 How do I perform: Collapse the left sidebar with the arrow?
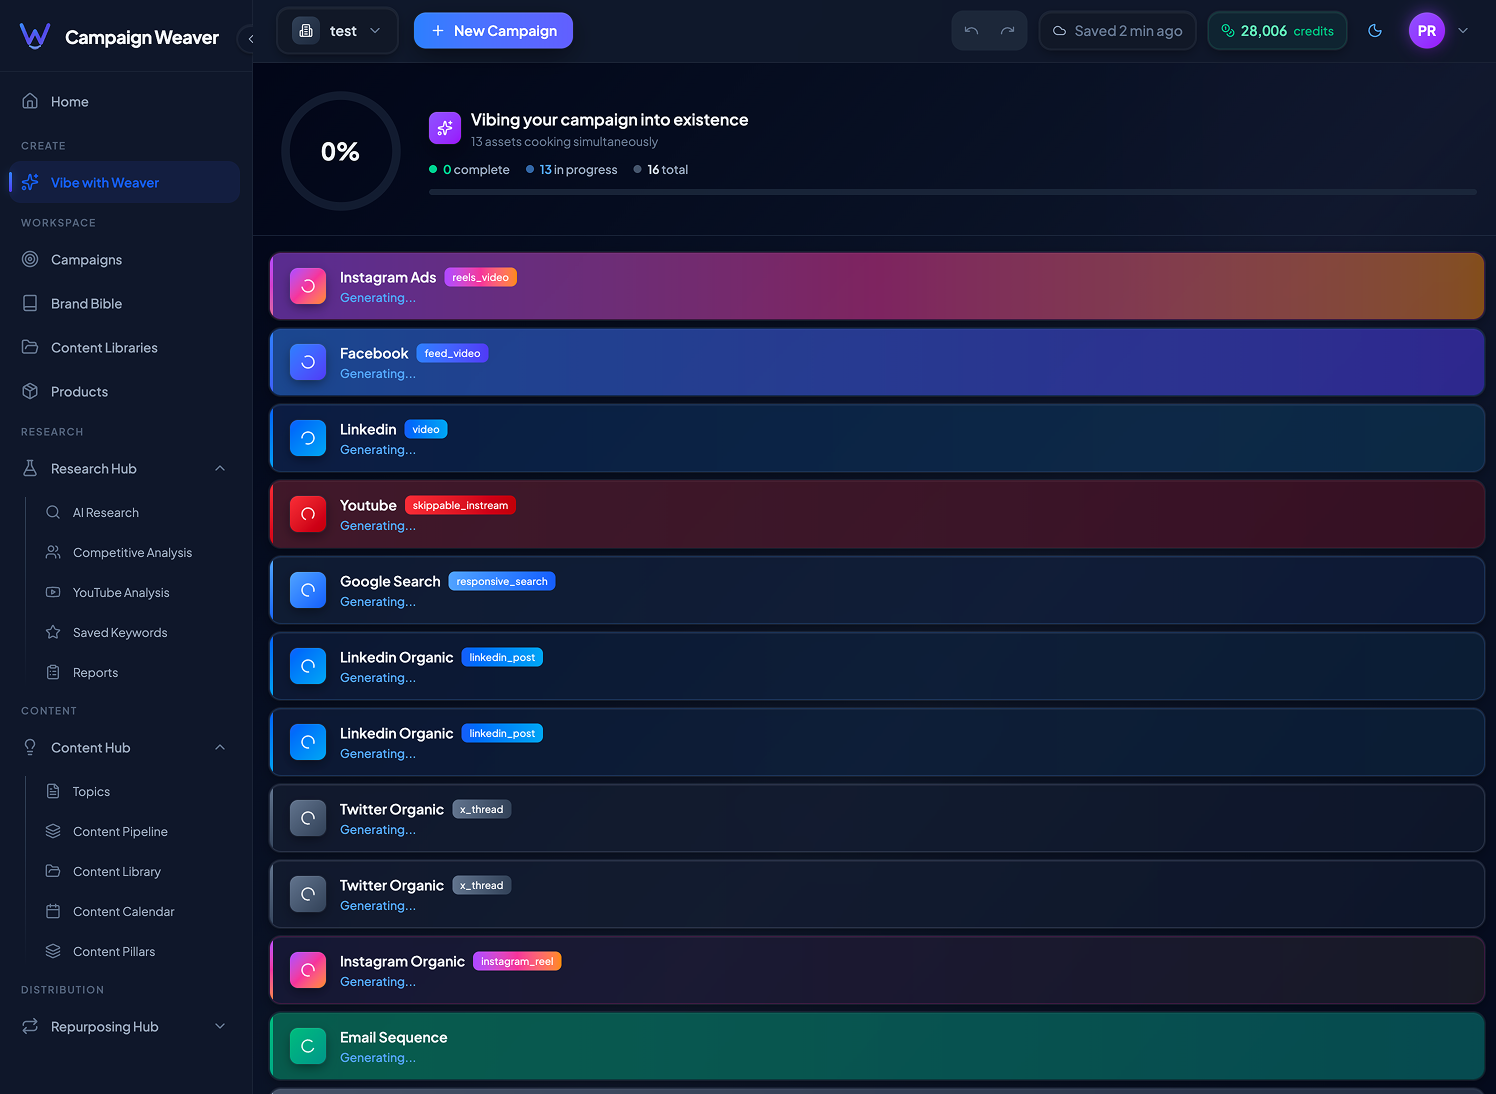250,39
